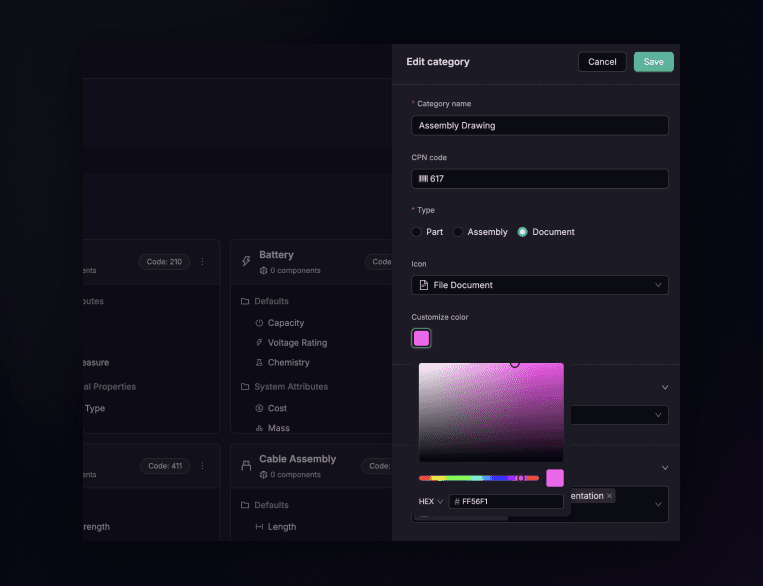Image resolution: width=763 pixels, height=586 pixels.
Task: Click the Chemistry flask icon
Action: point(259,363)
